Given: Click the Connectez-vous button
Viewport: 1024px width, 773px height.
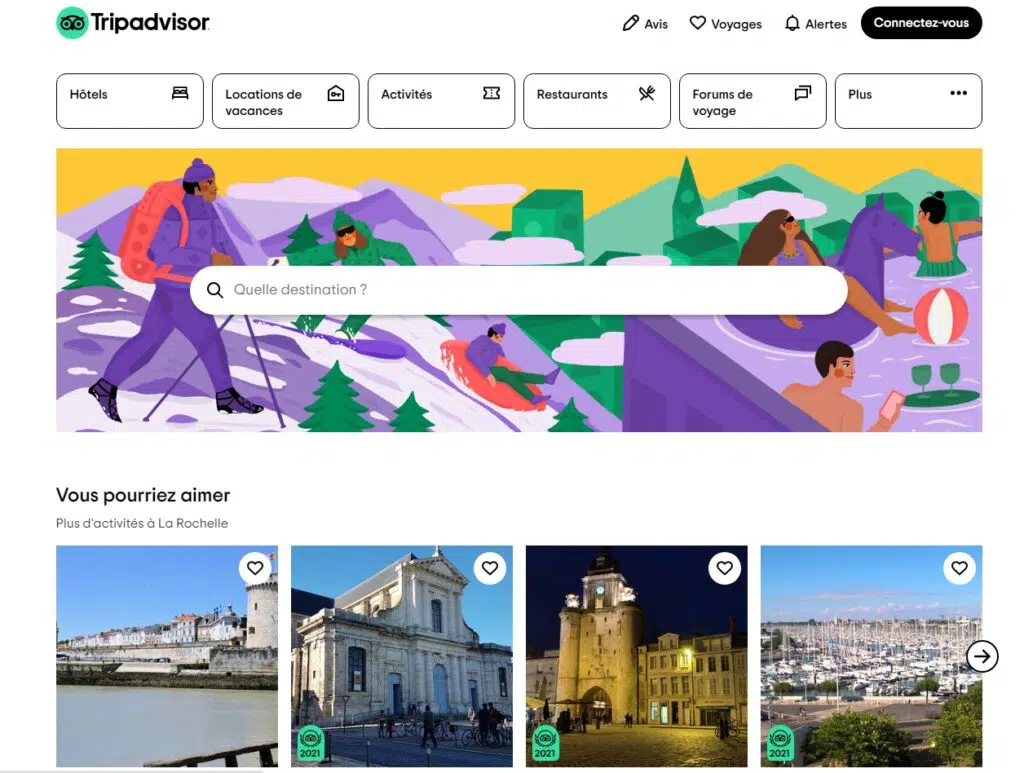Looking at the screenshot, I should click(x=921, y=23).
